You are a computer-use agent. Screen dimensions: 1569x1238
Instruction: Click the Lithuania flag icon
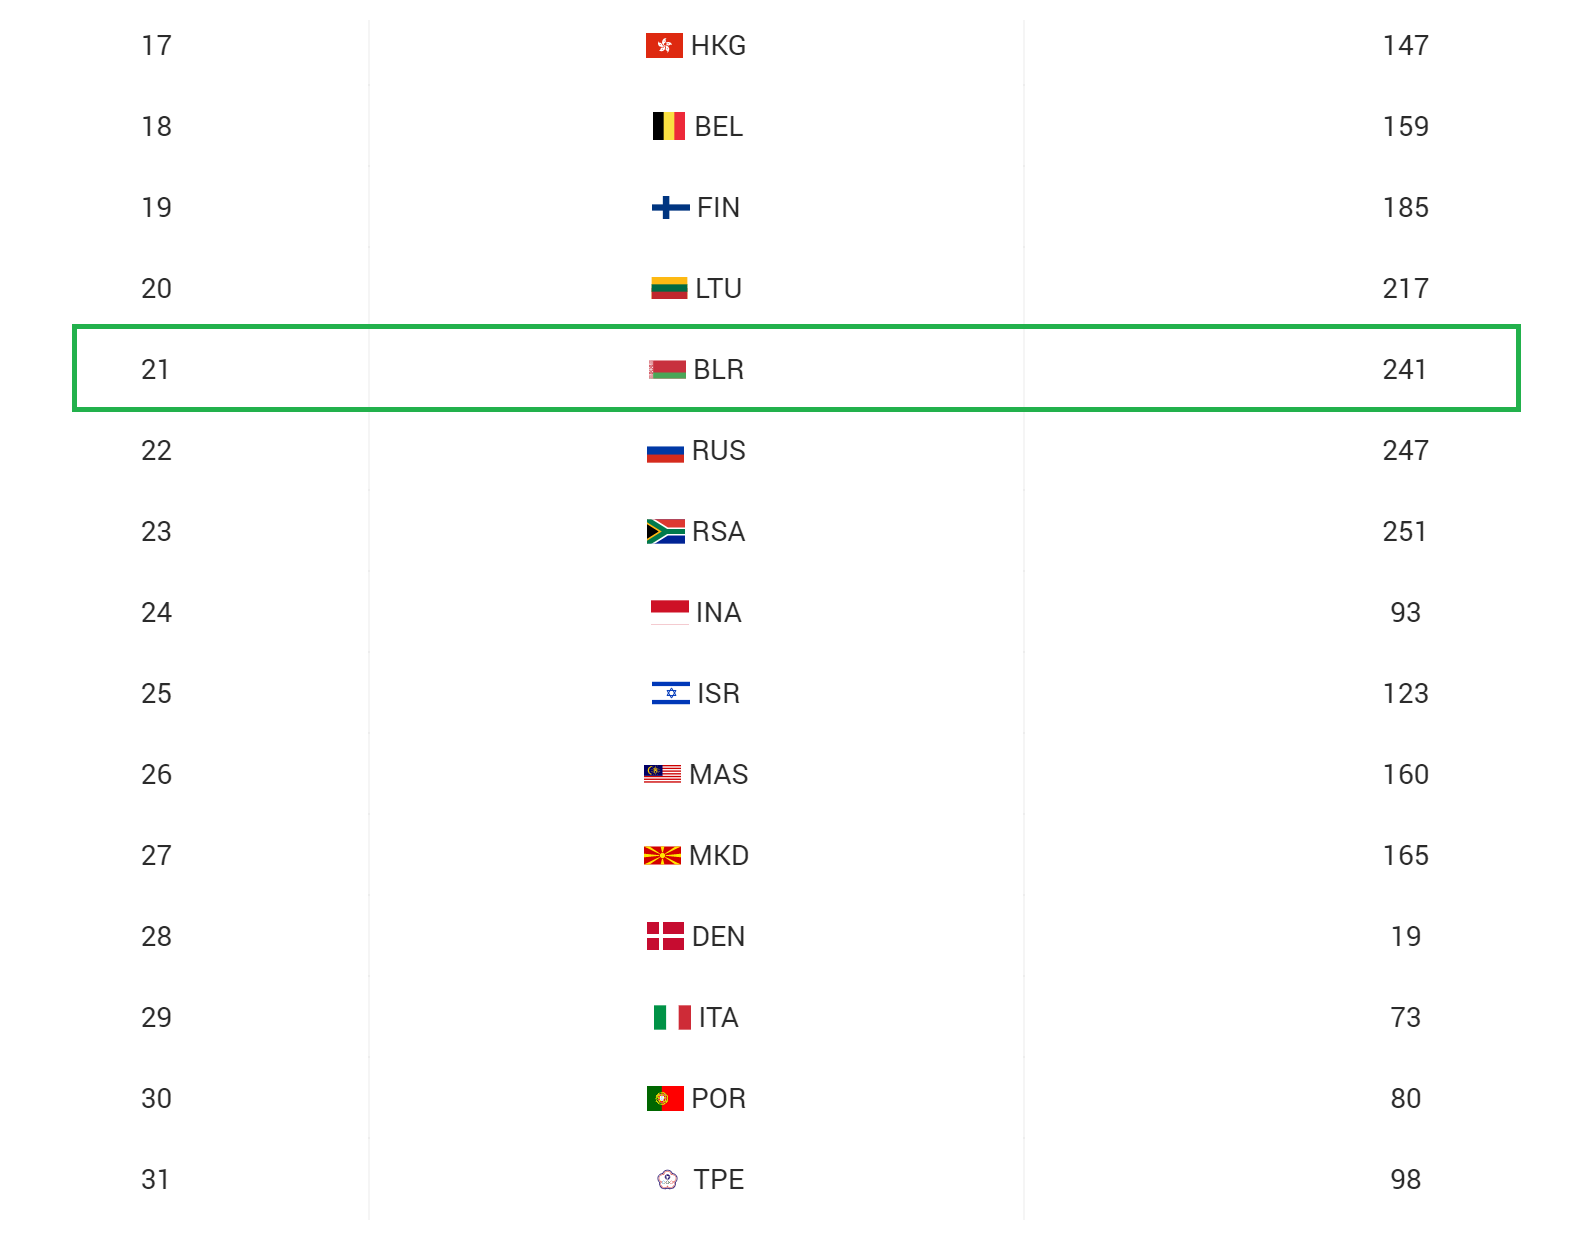point(669,289)
